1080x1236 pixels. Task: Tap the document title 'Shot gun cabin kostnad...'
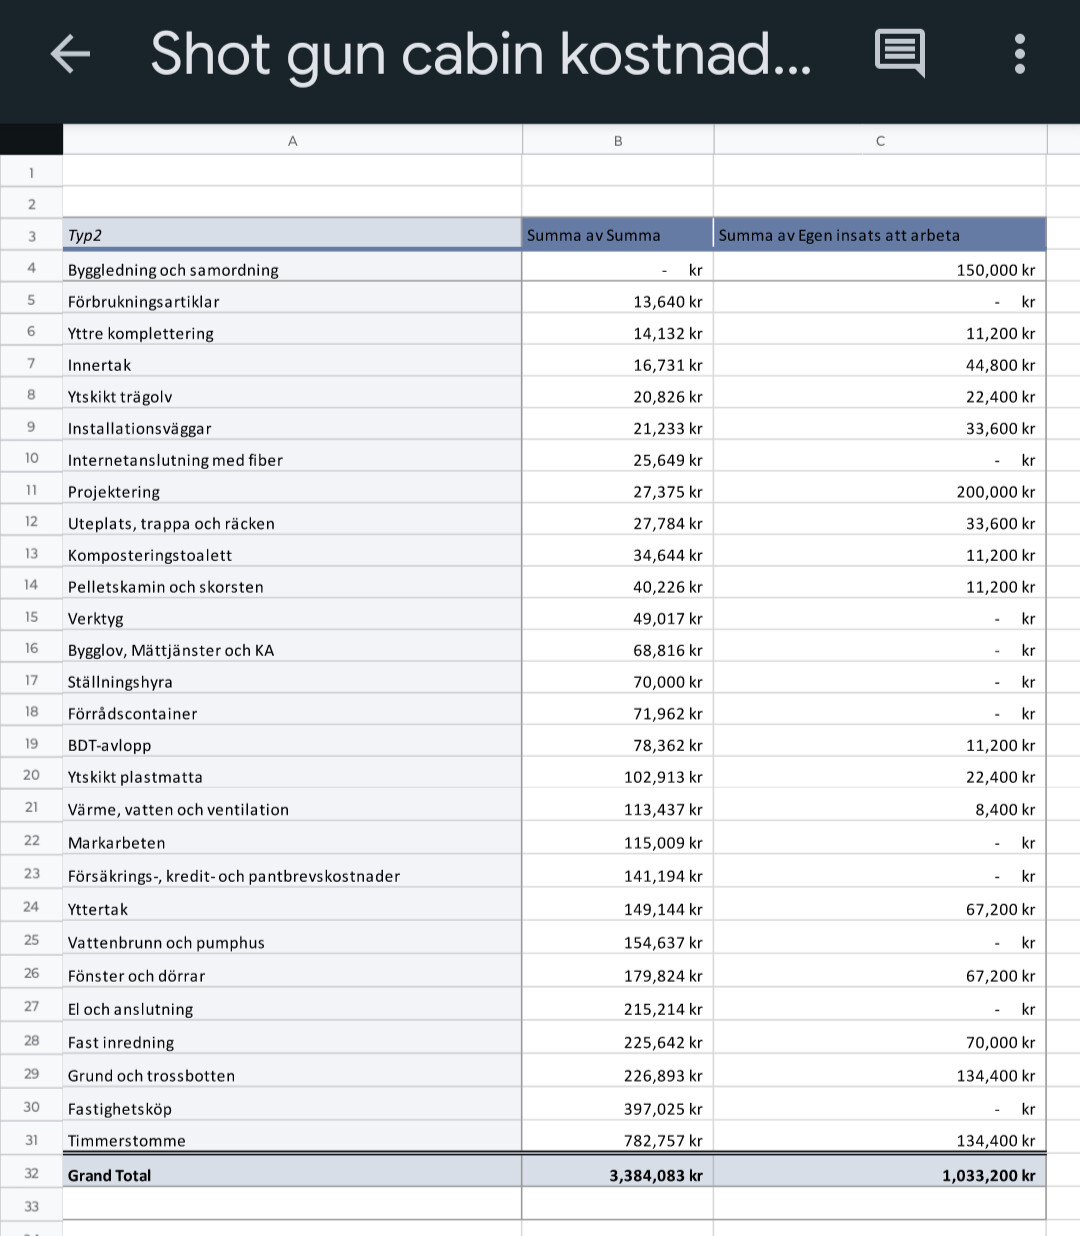tap(481, 54)
